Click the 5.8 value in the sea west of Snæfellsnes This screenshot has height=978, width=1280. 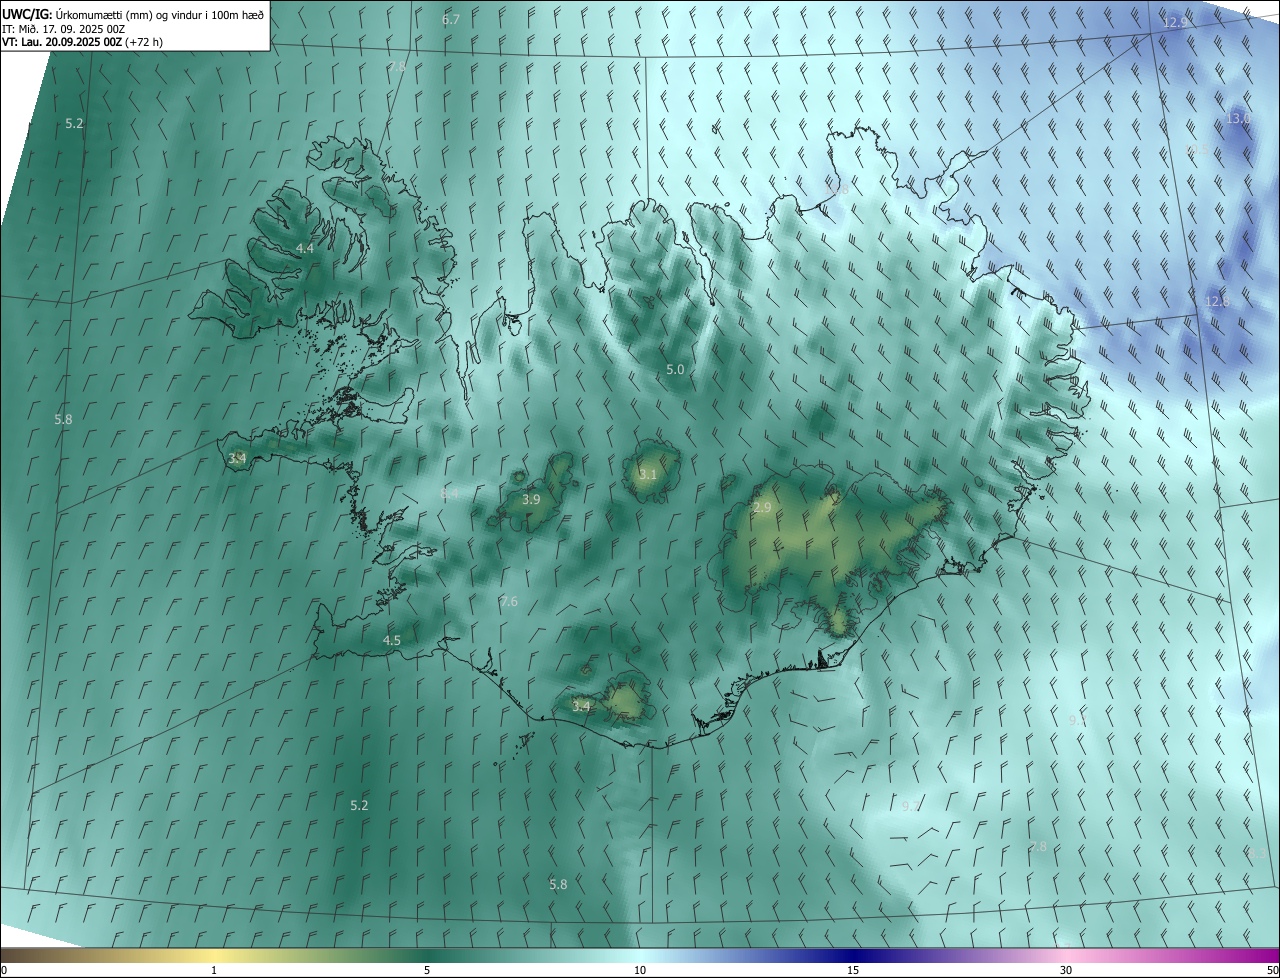pyautogui.click(x=63, y=419)
